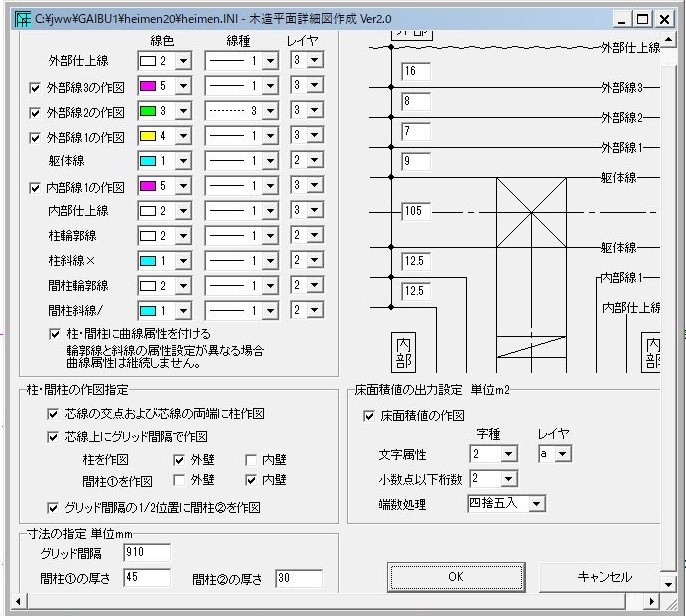Viewport: 686px width, 616px height.
Task: Check 柱を作図 内壁 checkbox
Action: pyautogui.click(x=251, y=460)
